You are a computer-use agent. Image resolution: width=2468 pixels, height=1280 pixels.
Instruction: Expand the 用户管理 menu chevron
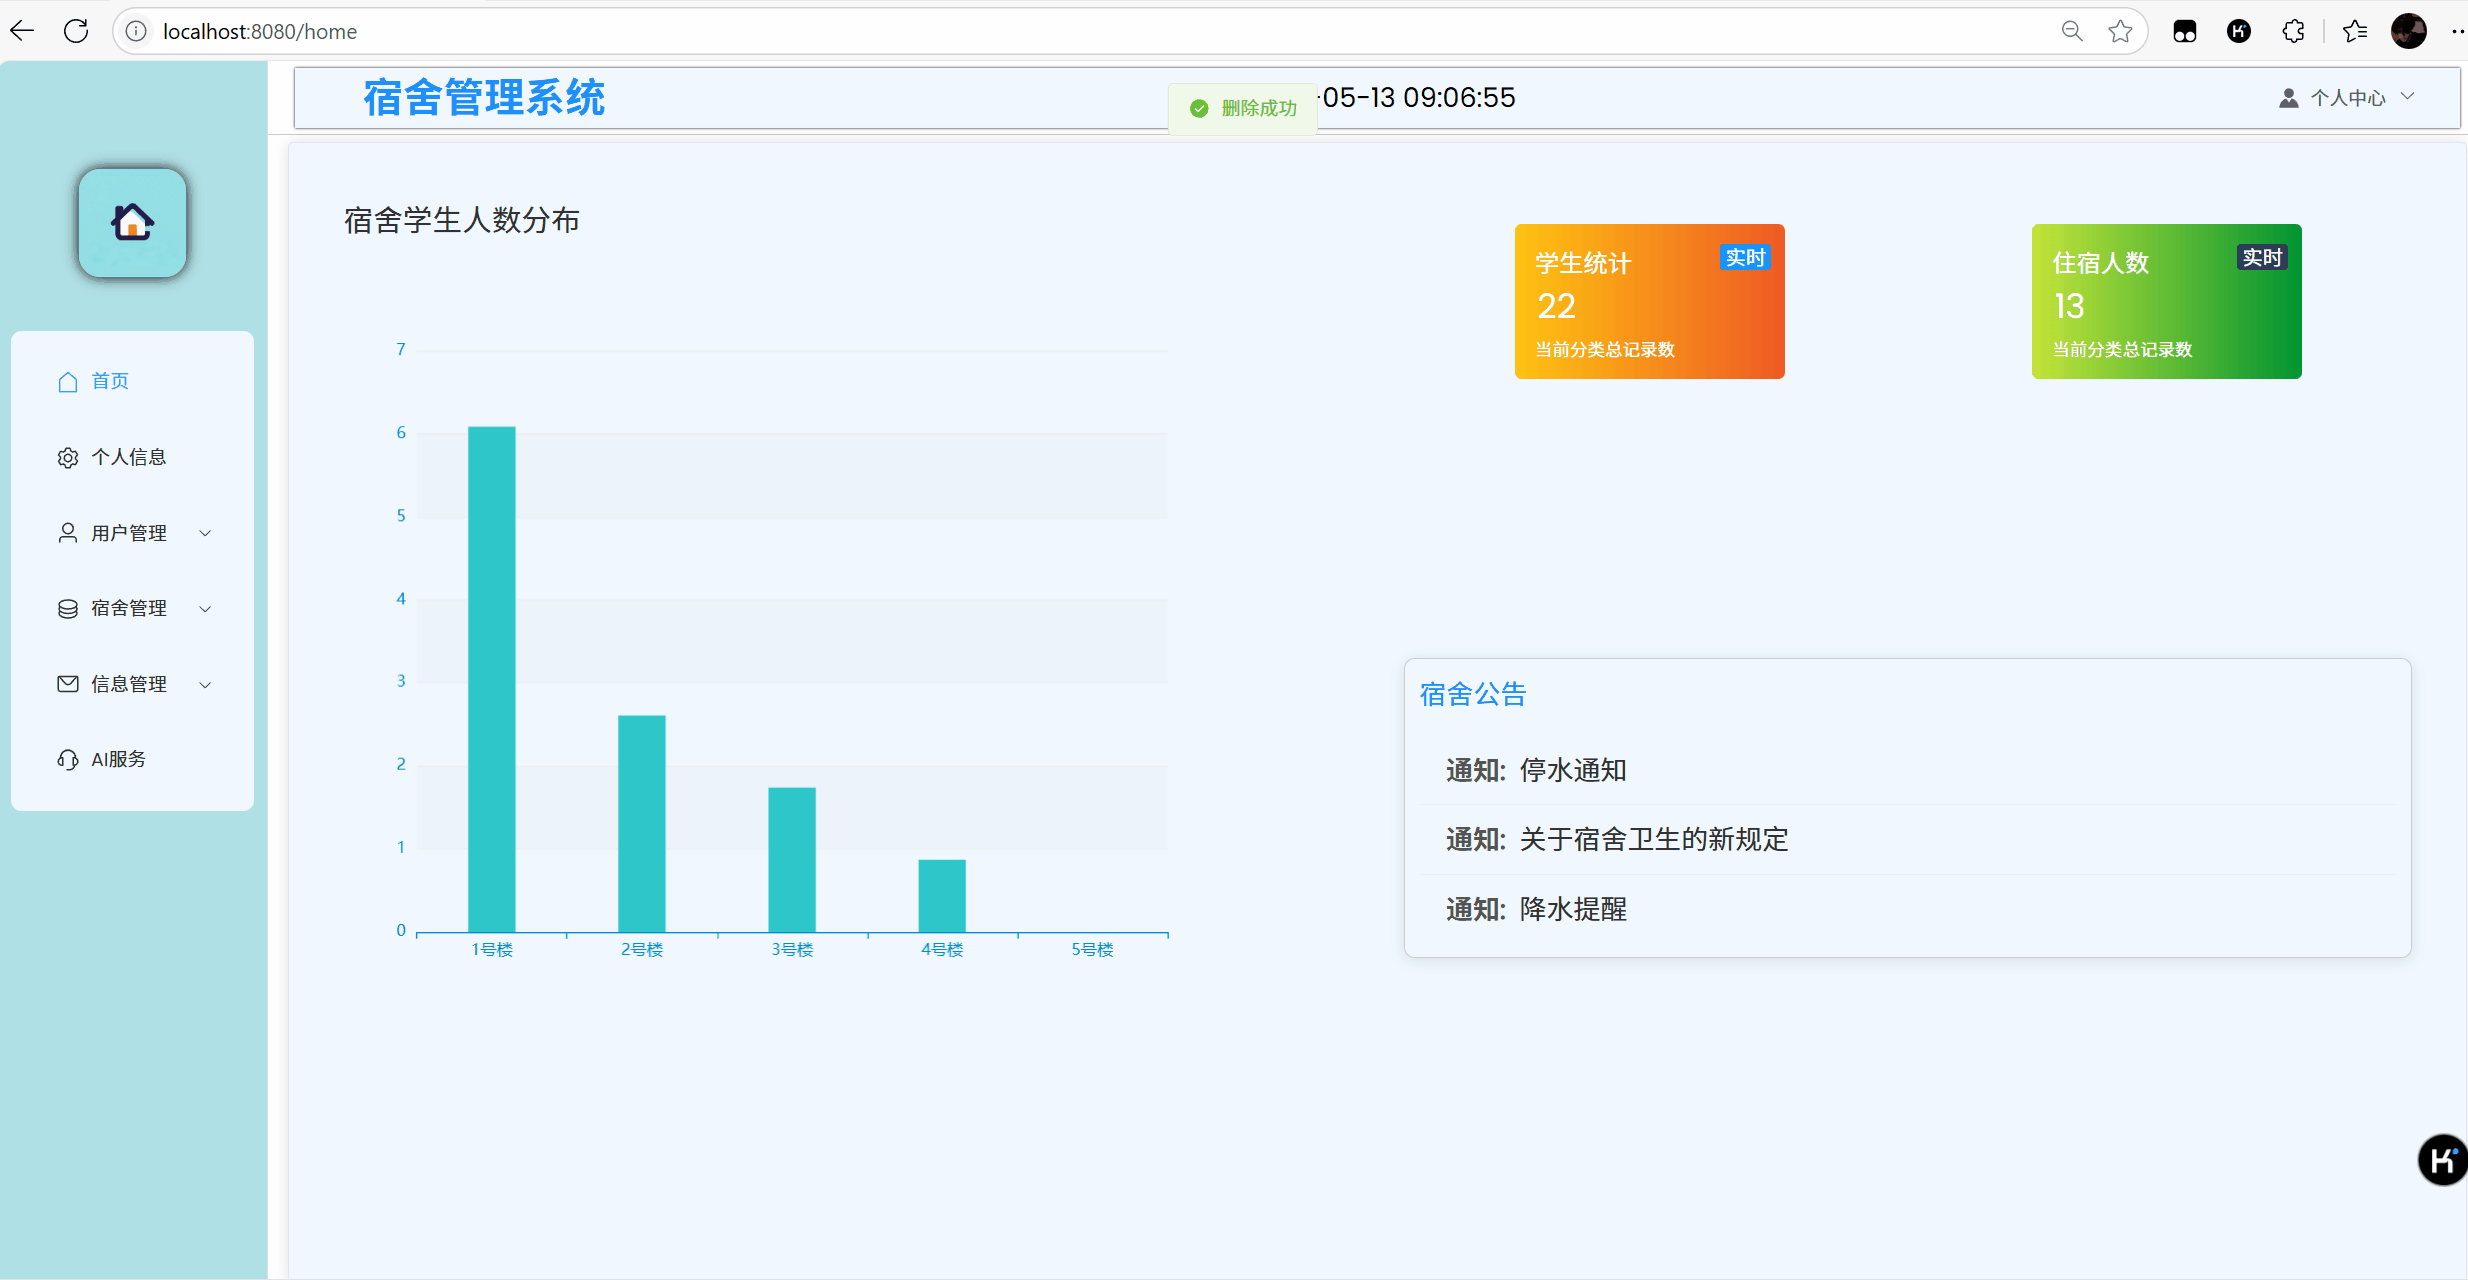coord(206,533)
